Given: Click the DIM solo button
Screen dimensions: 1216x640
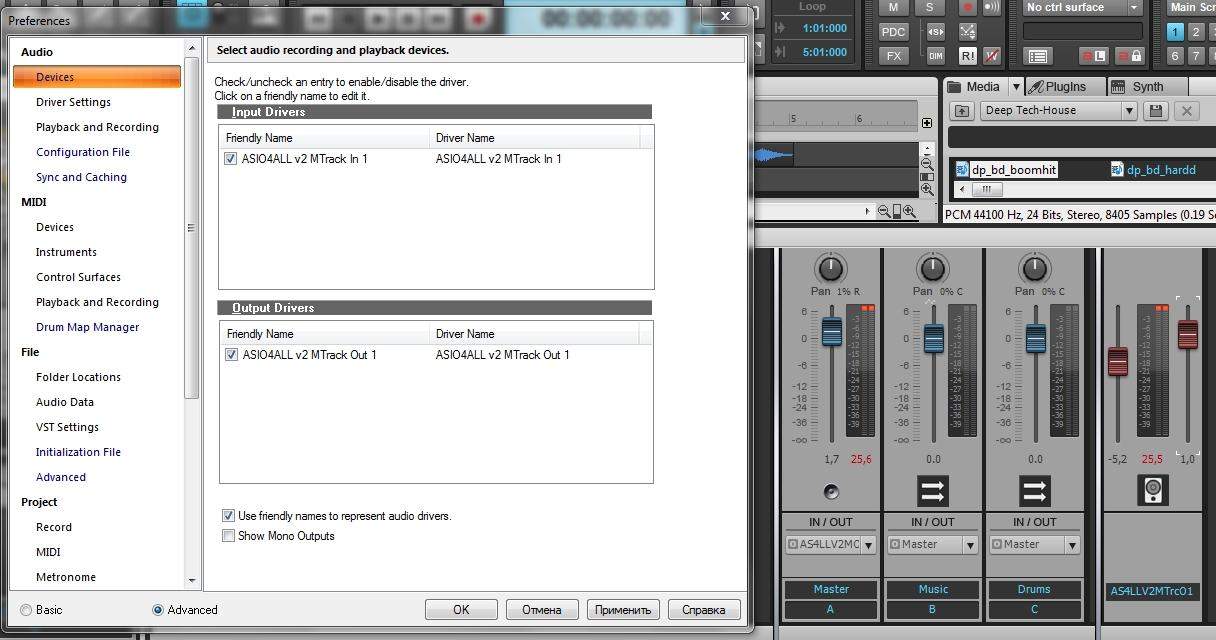Looking at the screenshot, I should 936,56.
